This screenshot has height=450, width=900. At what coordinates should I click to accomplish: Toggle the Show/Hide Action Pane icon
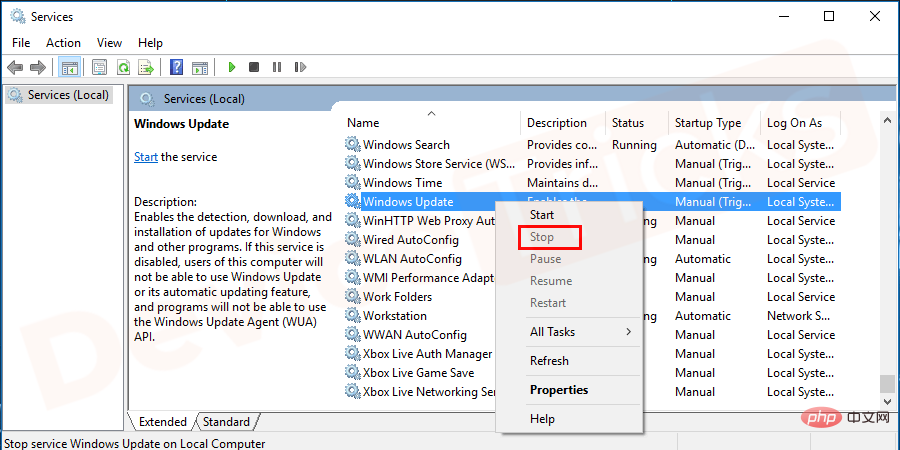click(200, 68)
